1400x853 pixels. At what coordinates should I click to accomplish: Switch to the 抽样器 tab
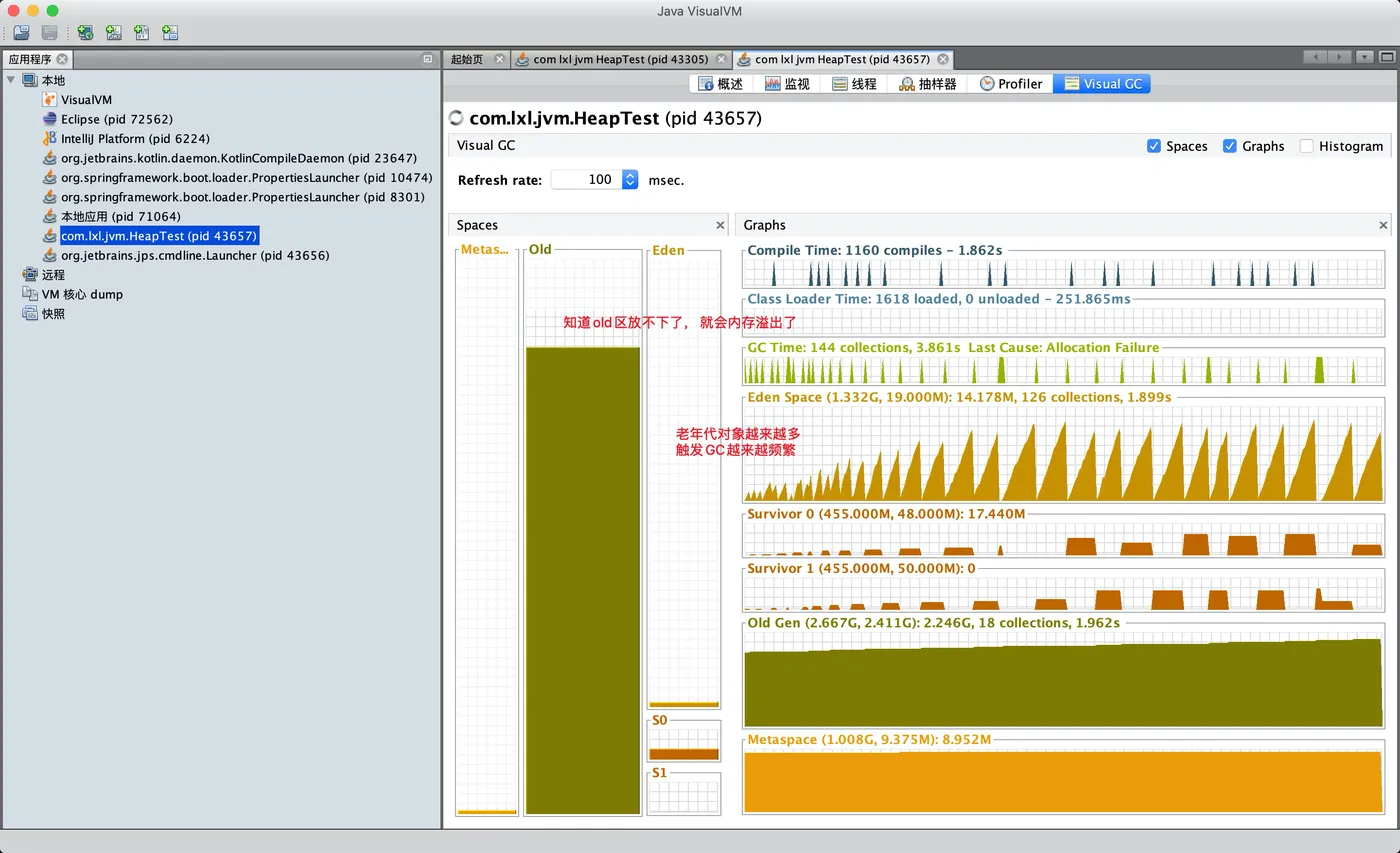(928, 84)
